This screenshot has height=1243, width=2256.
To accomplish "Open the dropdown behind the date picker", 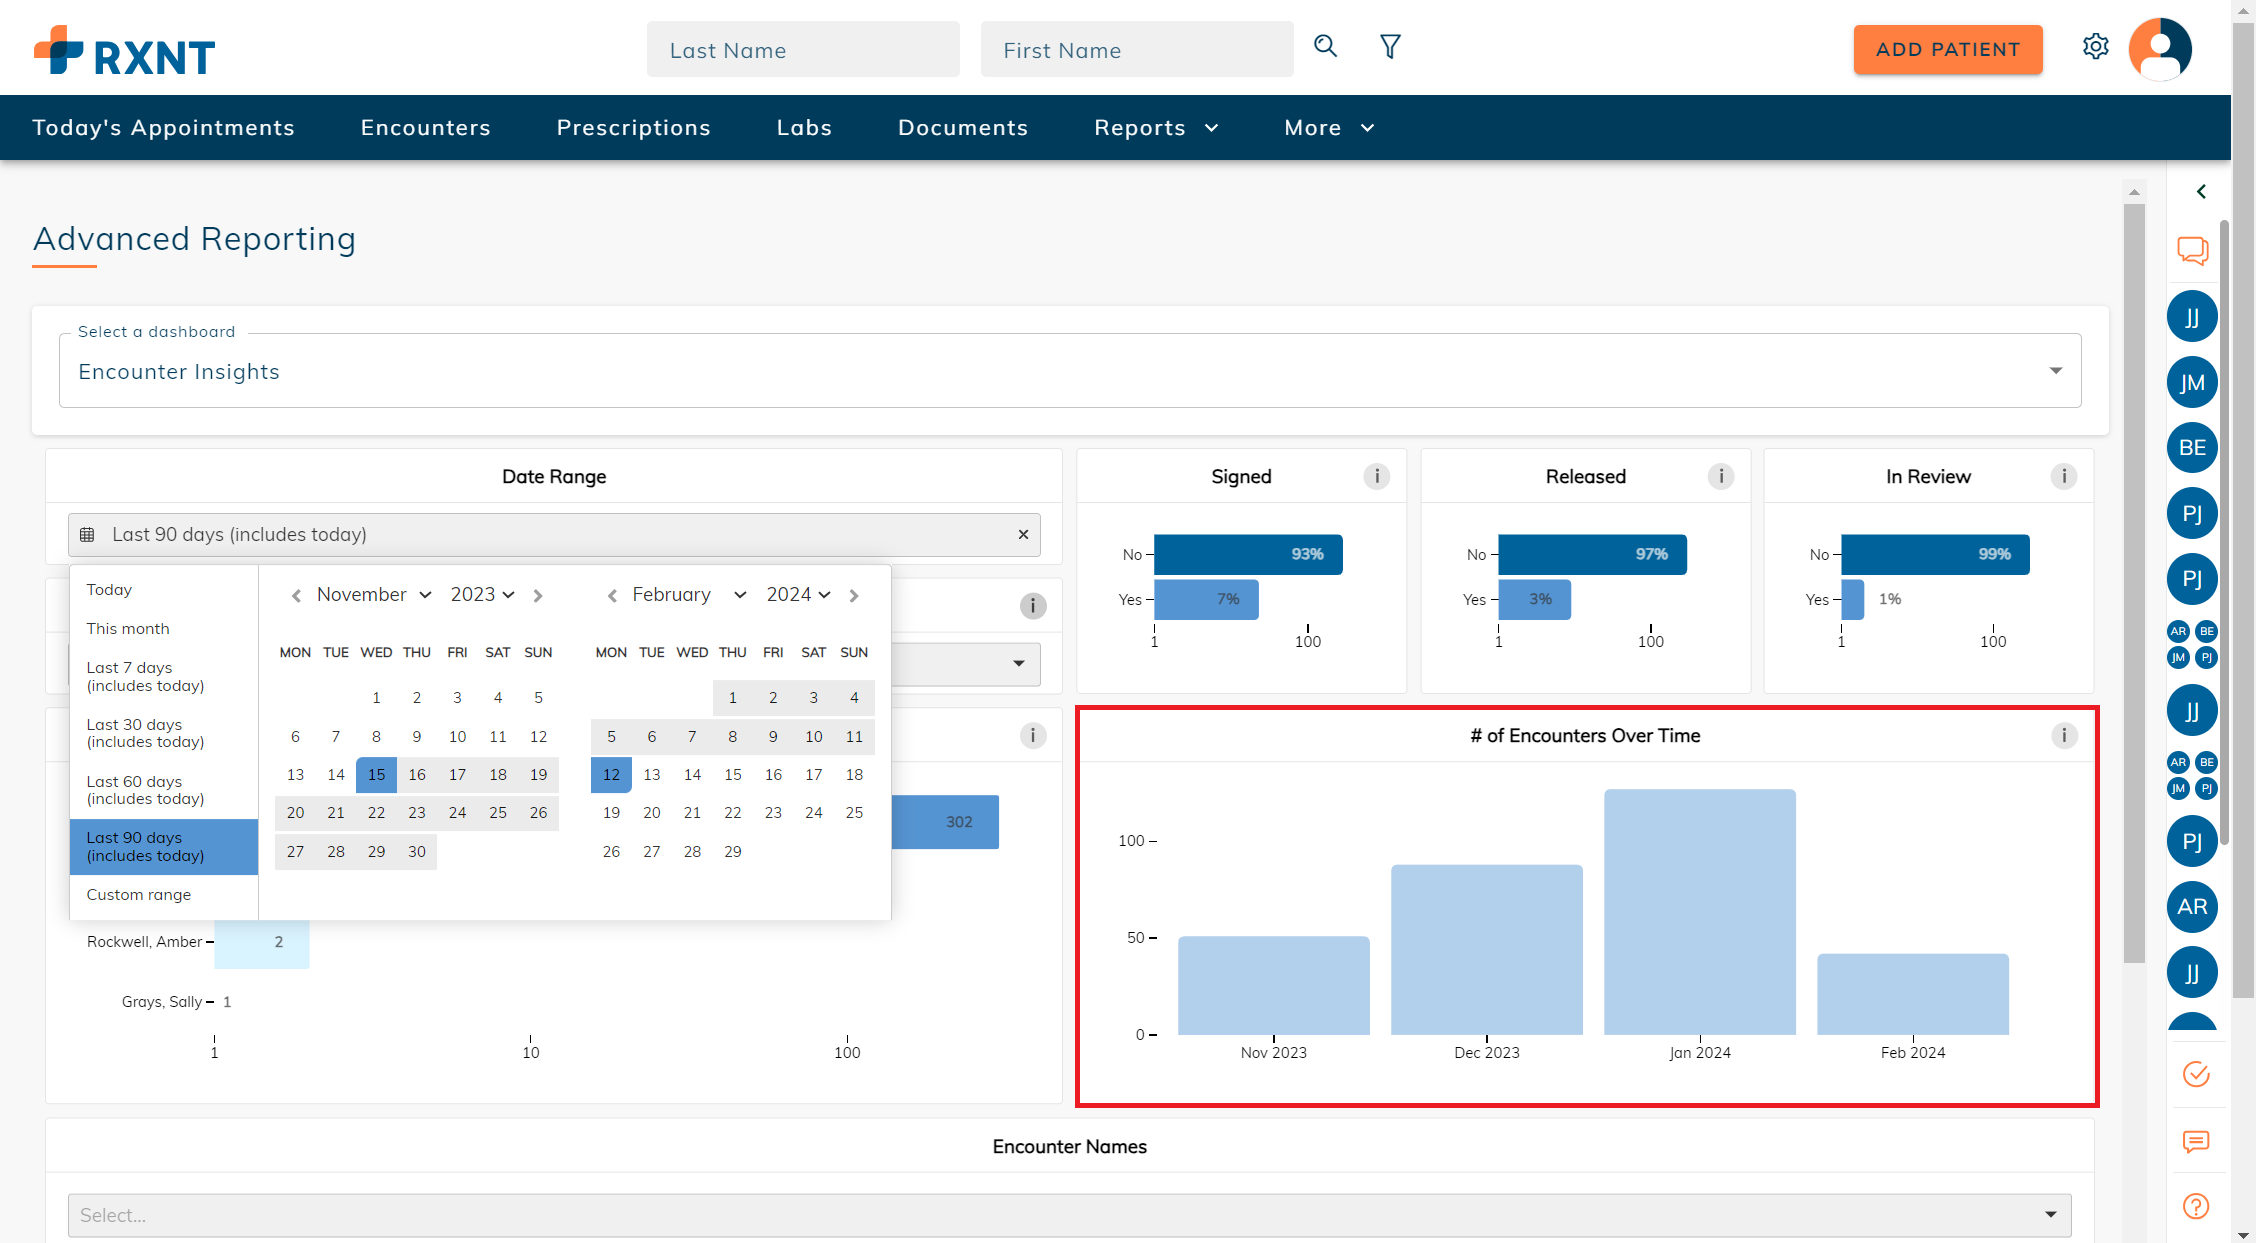I will (x=1018, y=663).
